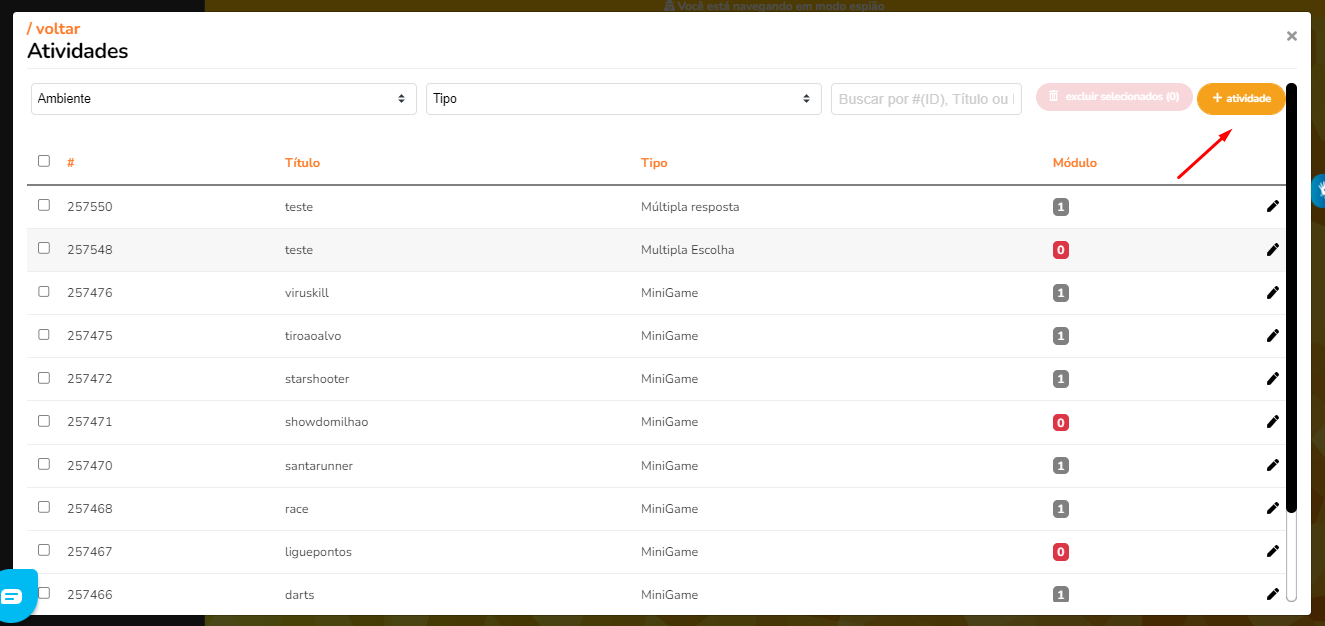Screen dimensions: 1325x626
Task: Select the tiroaoalvo row checkbox
Action: pyautogui.click(x=44, y=334)
